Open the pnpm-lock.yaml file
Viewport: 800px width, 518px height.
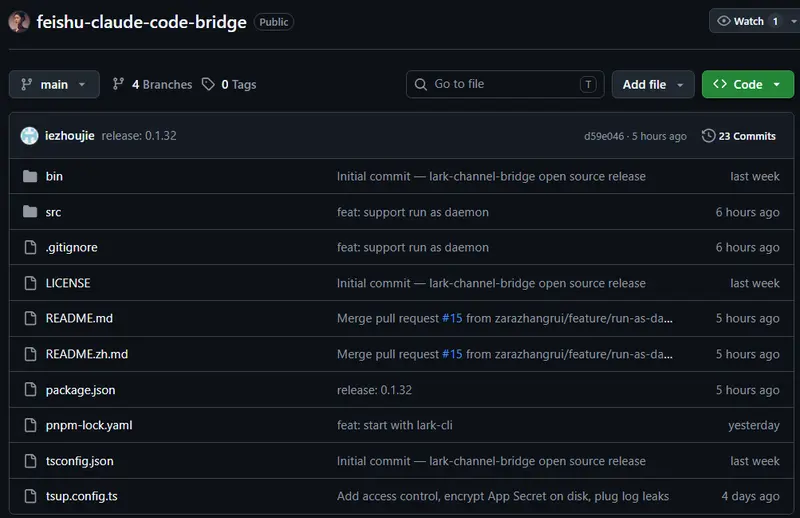point(89,425)
